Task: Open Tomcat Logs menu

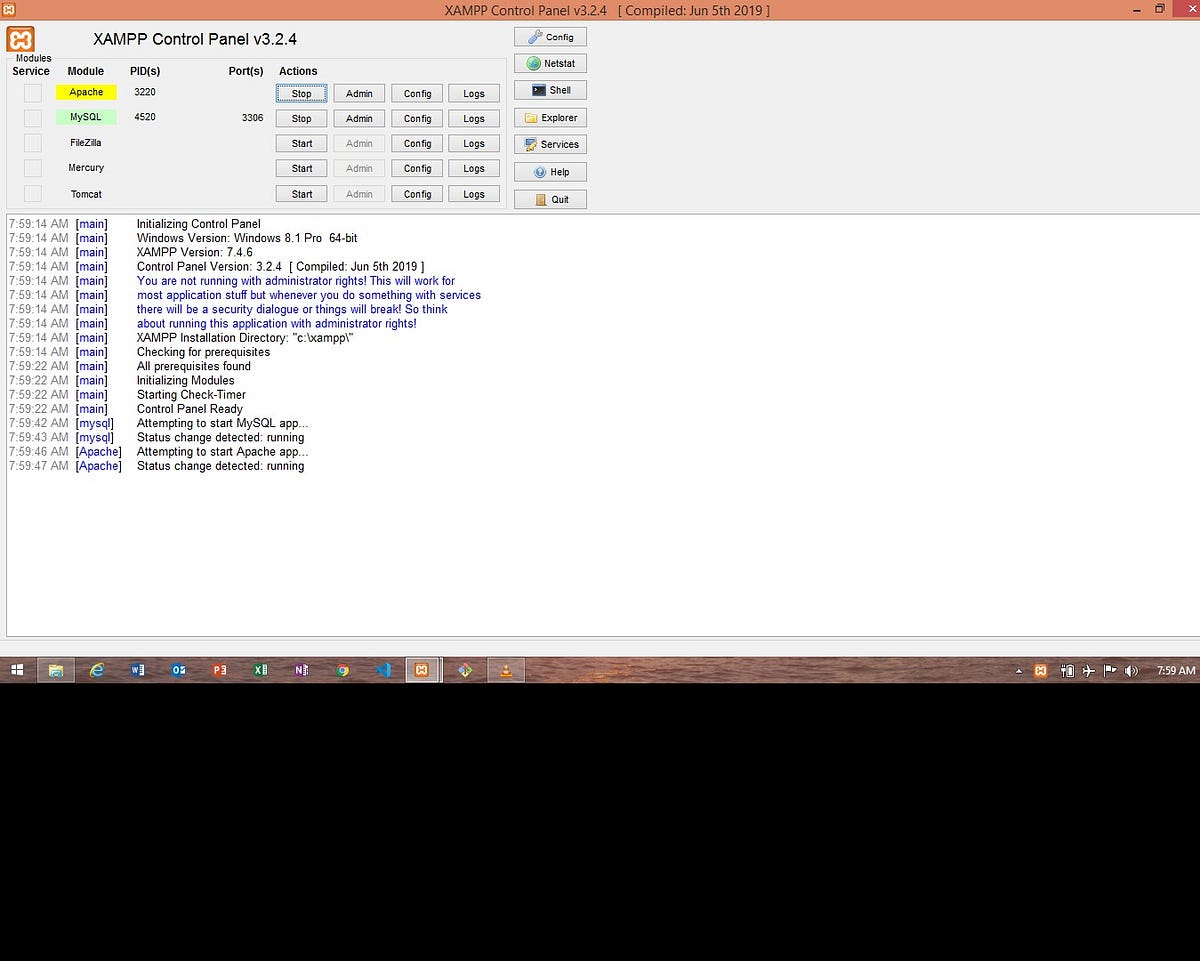Action: click(474, 194)
